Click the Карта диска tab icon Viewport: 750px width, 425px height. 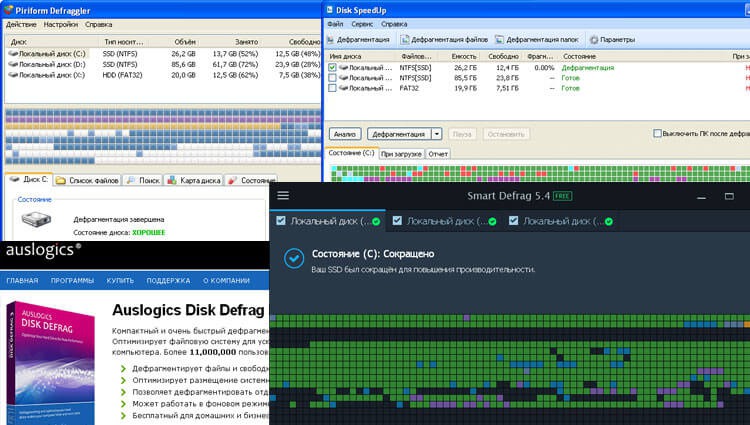pyautogui.click(x=172, y=181)
